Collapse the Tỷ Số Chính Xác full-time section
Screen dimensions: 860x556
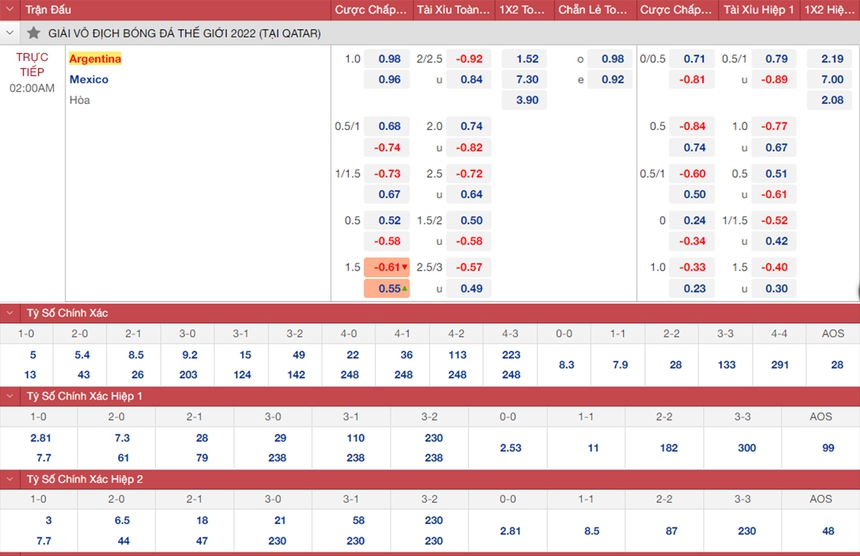click(11, 313)
